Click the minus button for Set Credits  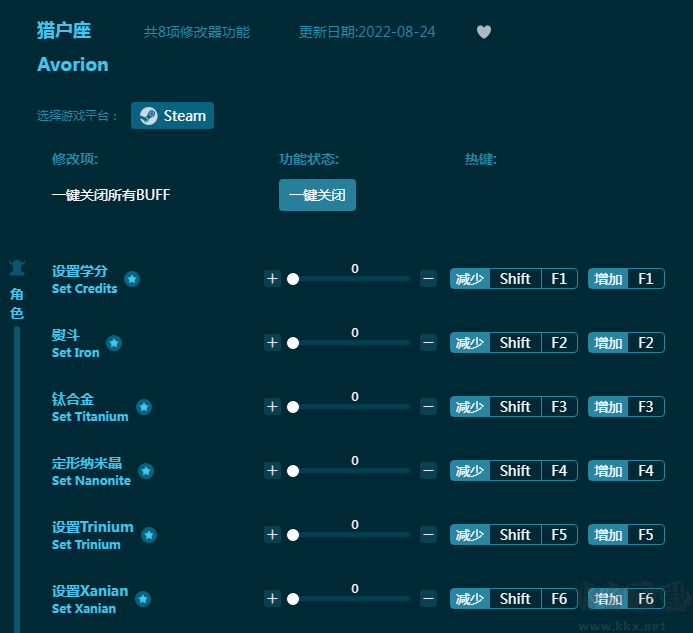(x=428, y=279)
